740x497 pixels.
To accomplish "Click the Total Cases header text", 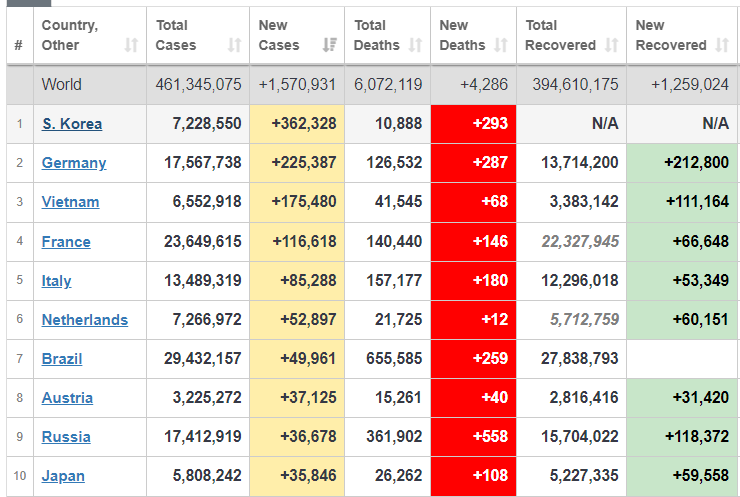I will 176,35.
